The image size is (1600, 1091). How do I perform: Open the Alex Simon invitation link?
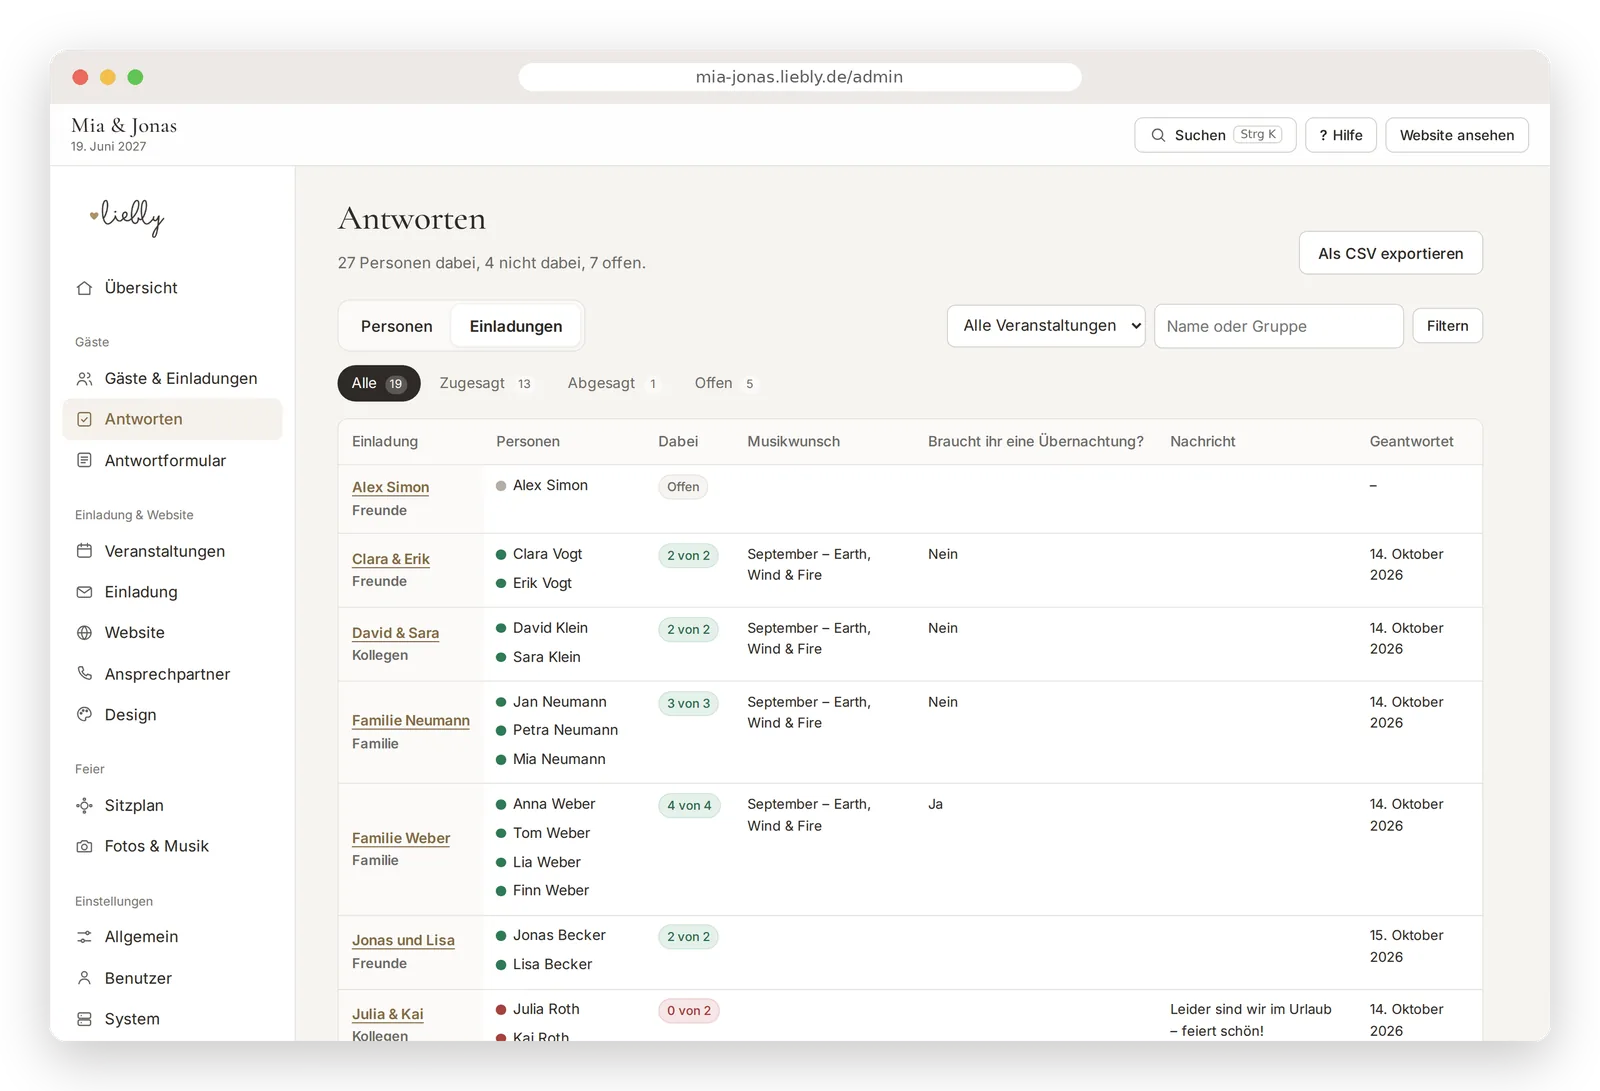point(391,487)
